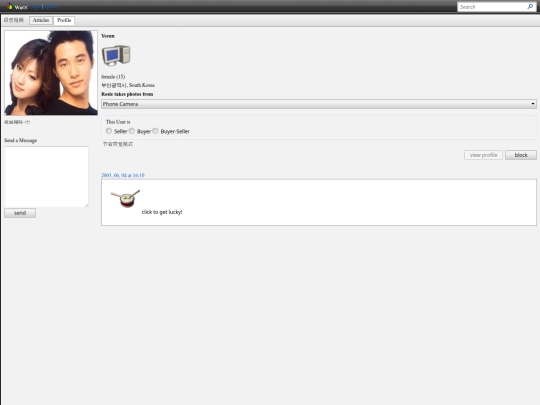Focus the Send a Message text area

[46, 177]
